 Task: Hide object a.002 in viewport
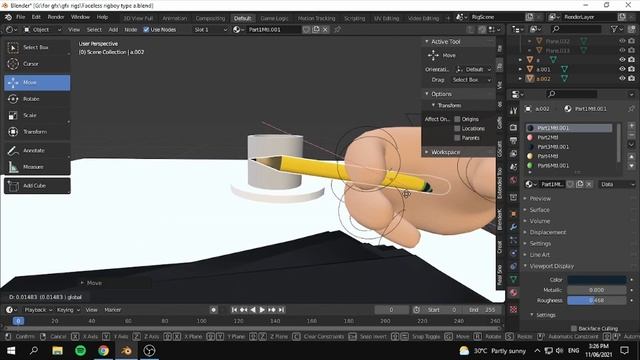pyautogui.click(x=622, y=78)
